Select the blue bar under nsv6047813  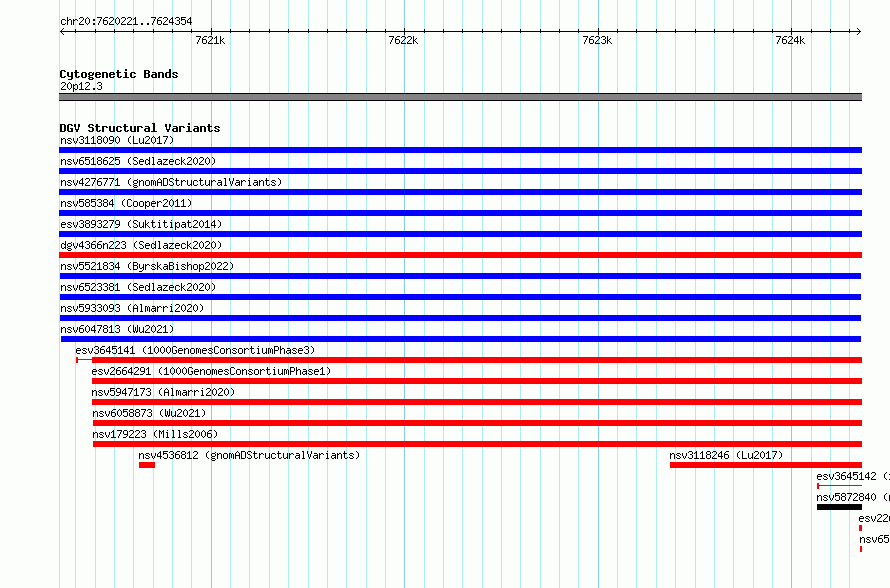click(x=461, y=339)
